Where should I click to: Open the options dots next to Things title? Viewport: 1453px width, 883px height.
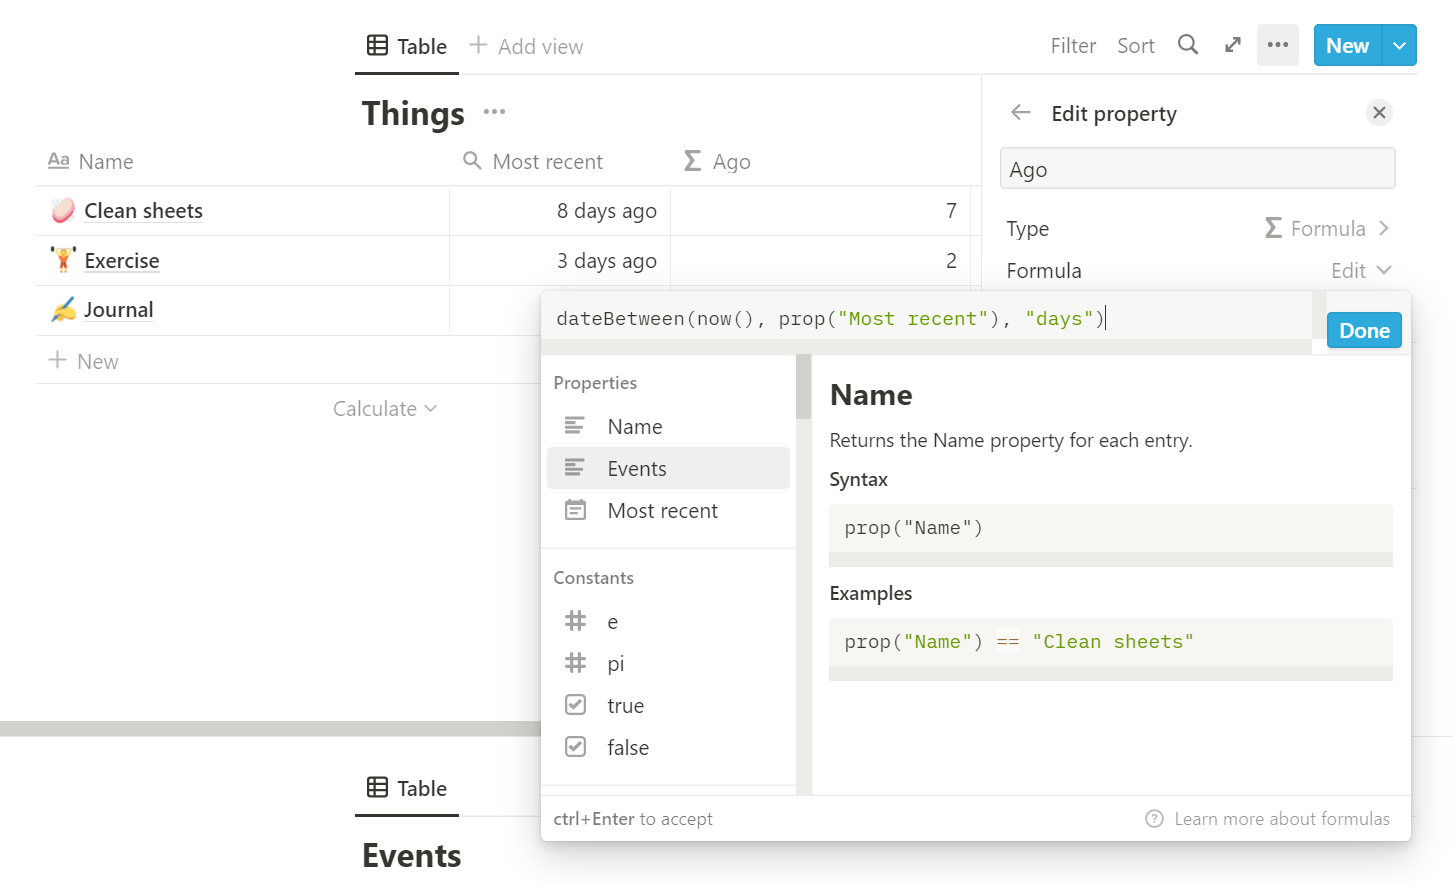pos(494,112)
